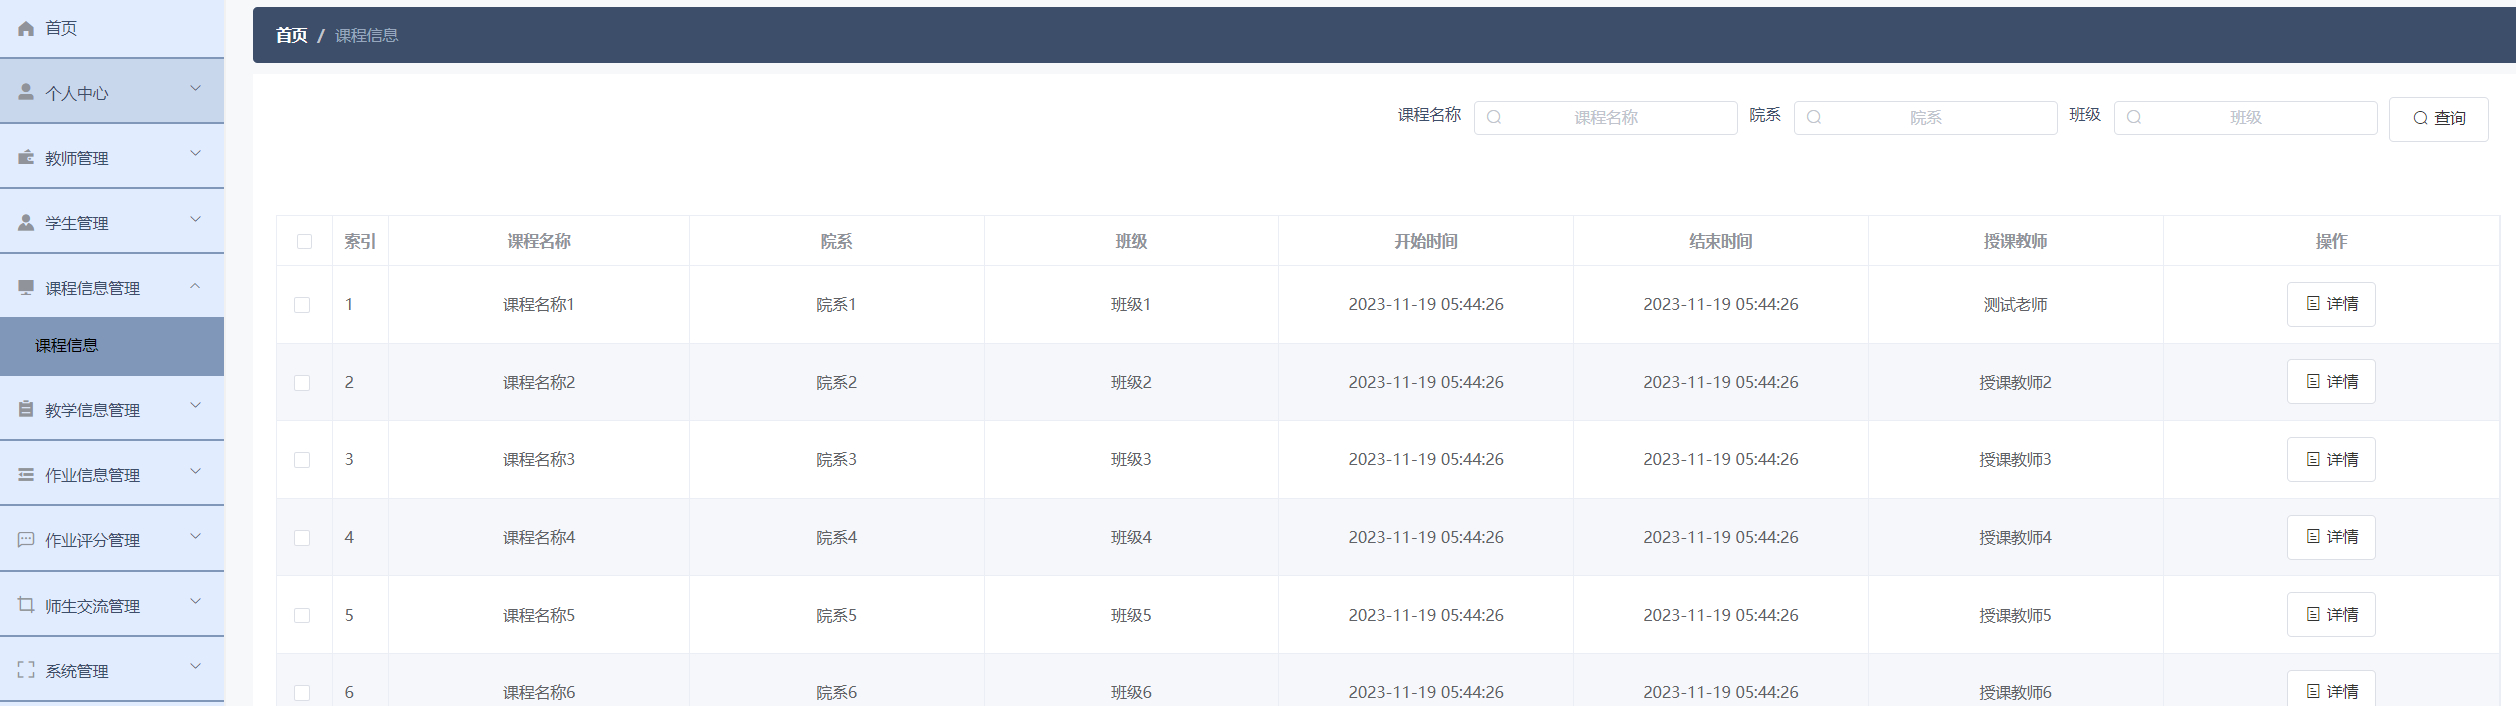Screen dimensions: 2516x706
Task: Focus the 班级 search input
Action: pyautogui.click(x=2245, y=117)
